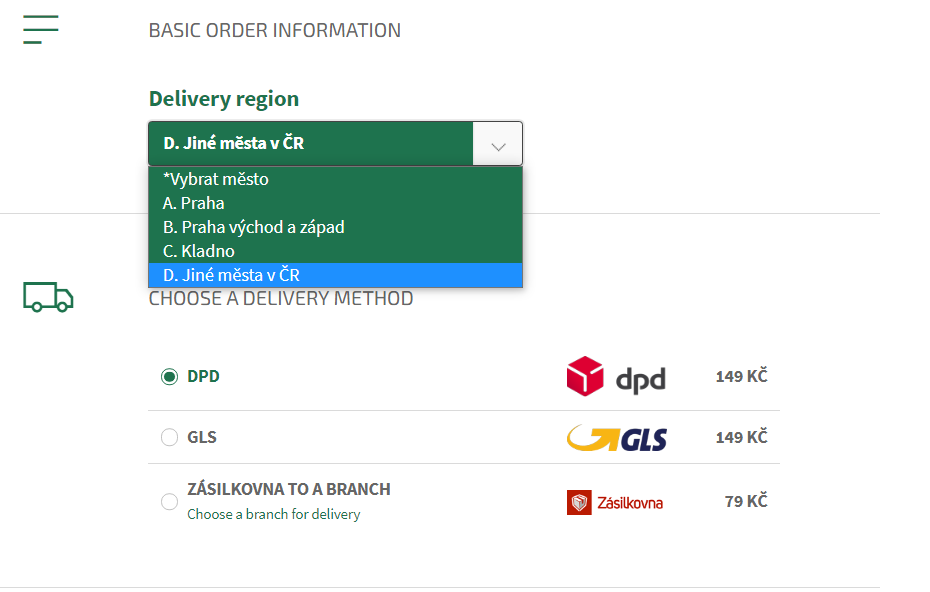The image size is (930, 592).
Task: Click Choose a branch for delivery link
Action: [273, 514]
